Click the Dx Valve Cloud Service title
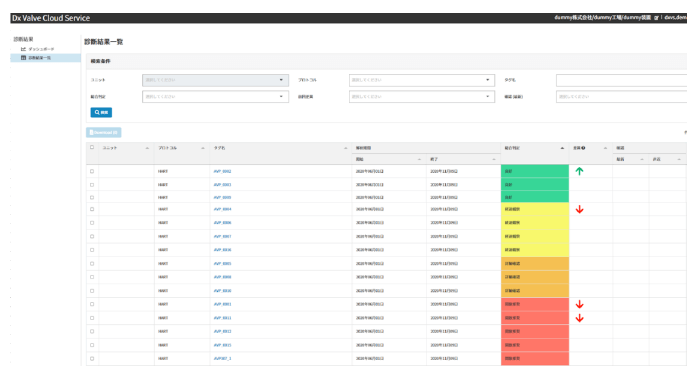Image resolution: width=697 pixels, height=379 pixels. 51,18
